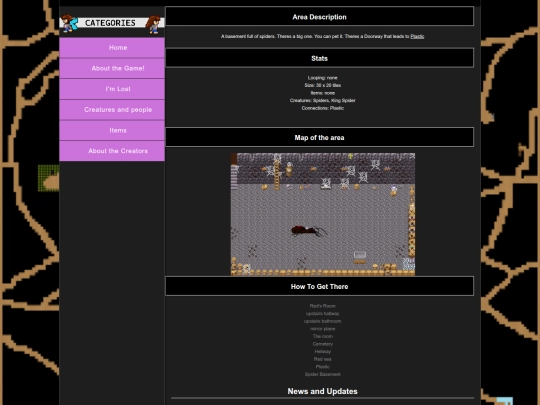Click the Items: none stat line

[x=322, y=93]
